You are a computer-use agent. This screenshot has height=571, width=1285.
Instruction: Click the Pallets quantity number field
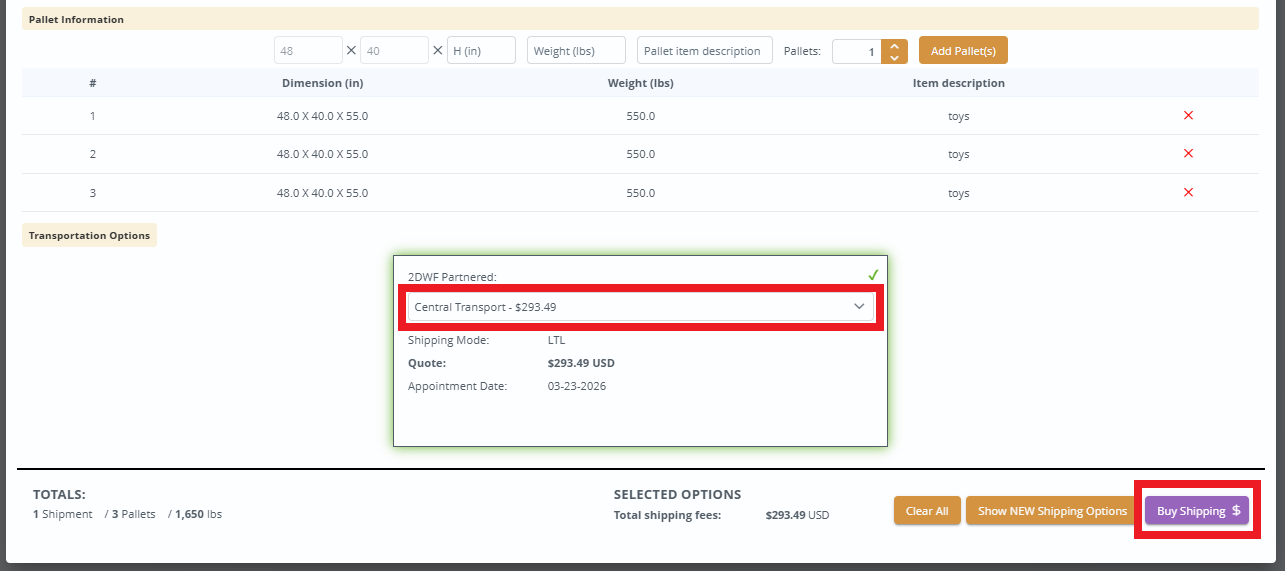pyautogui.click(x=856, y=51)
